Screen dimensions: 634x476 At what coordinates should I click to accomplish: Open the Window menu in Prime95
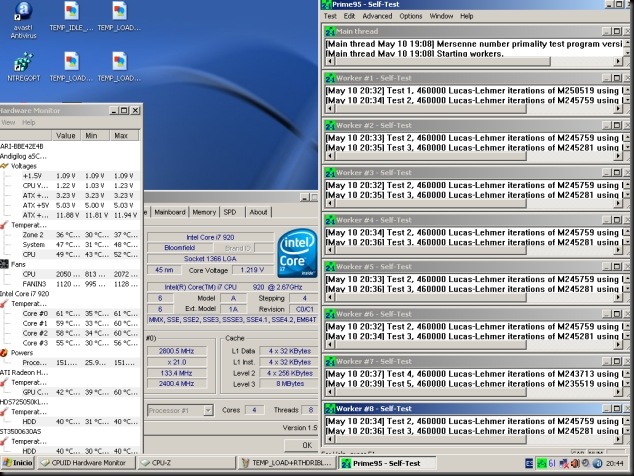[x=441, y=16]
